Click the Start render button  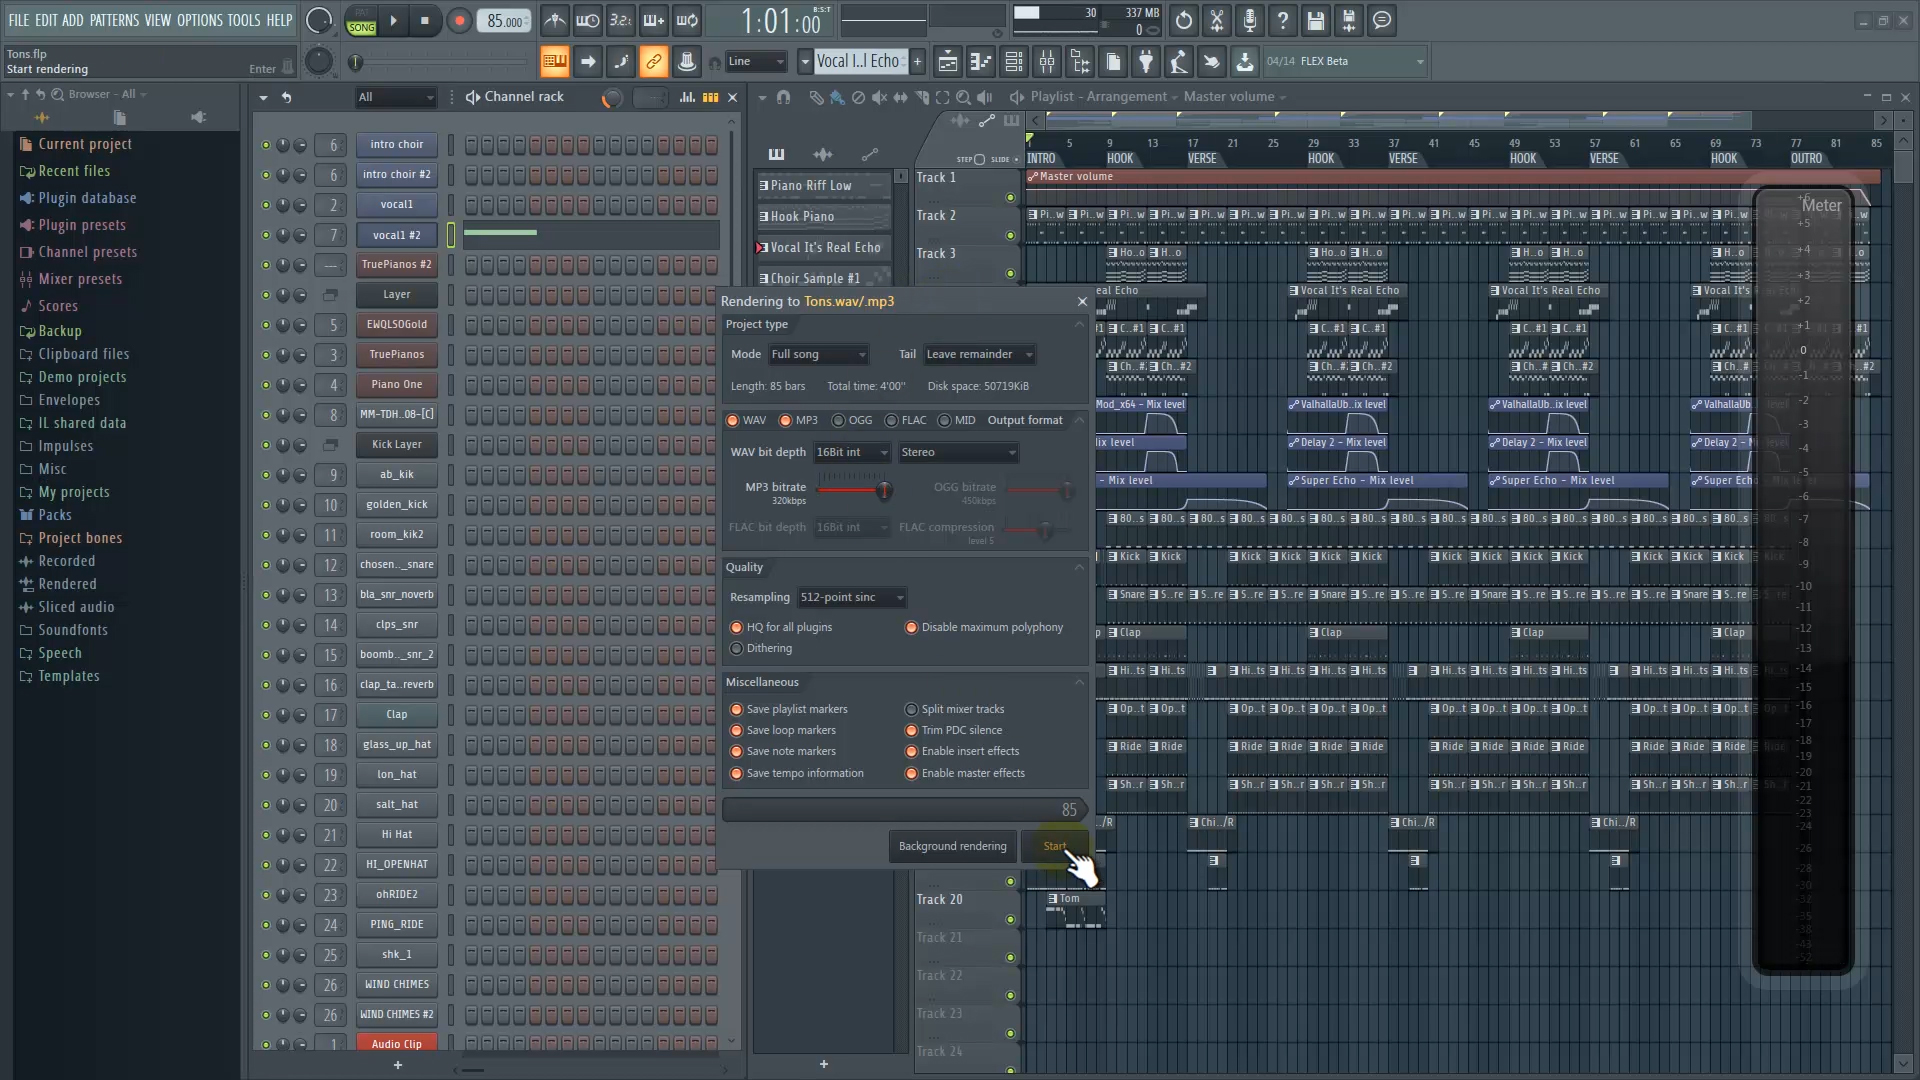pyautogui.click(x=1055, y=845)
